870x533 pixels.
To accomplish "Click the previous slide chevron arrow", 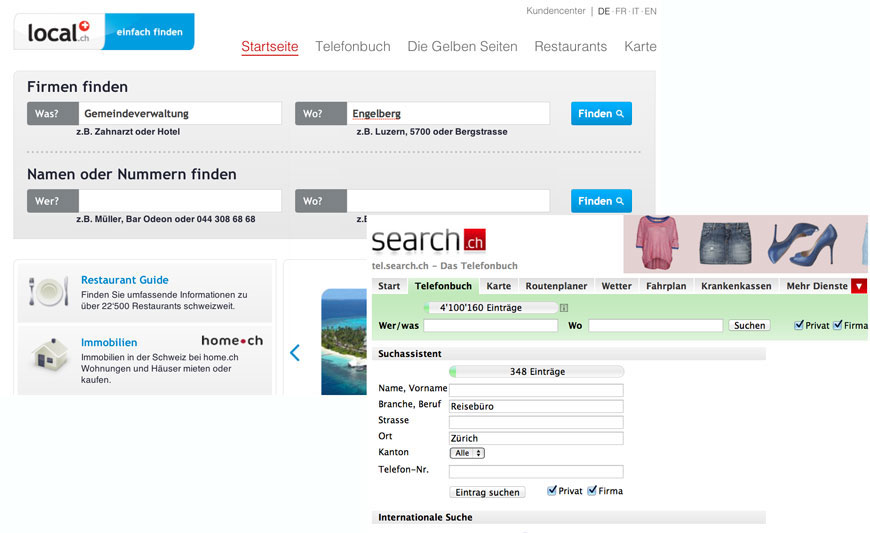I will (x=295, y=353).
